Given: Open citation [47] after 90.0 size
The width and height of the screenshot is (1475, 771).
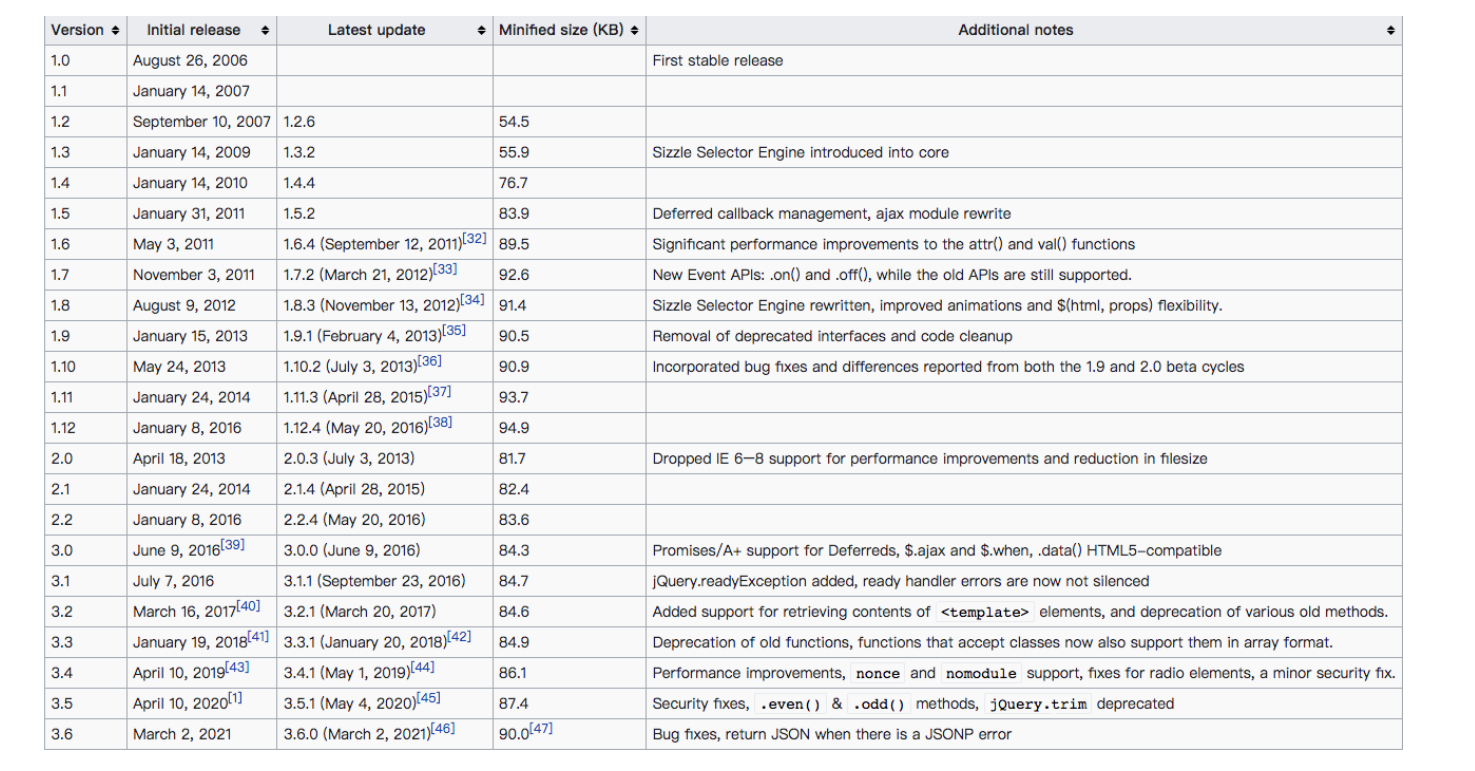Looking at the screenshot, I should point(541,730).
